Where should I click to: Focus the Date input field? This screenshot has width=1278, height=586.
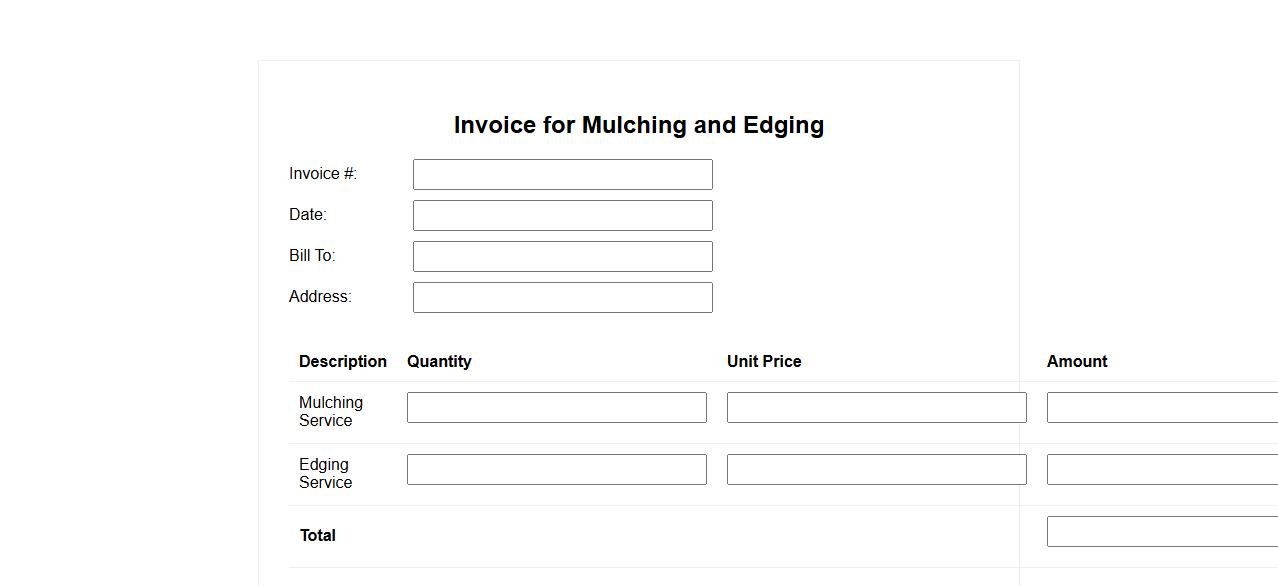(x=562, y=215)
